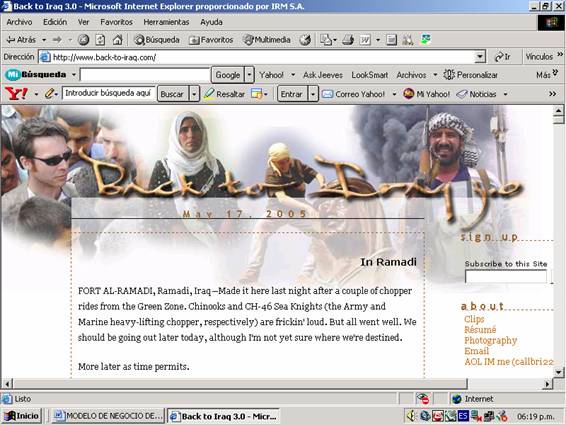Click the Photography link in about section
The image size is (566, 425).
491,341
